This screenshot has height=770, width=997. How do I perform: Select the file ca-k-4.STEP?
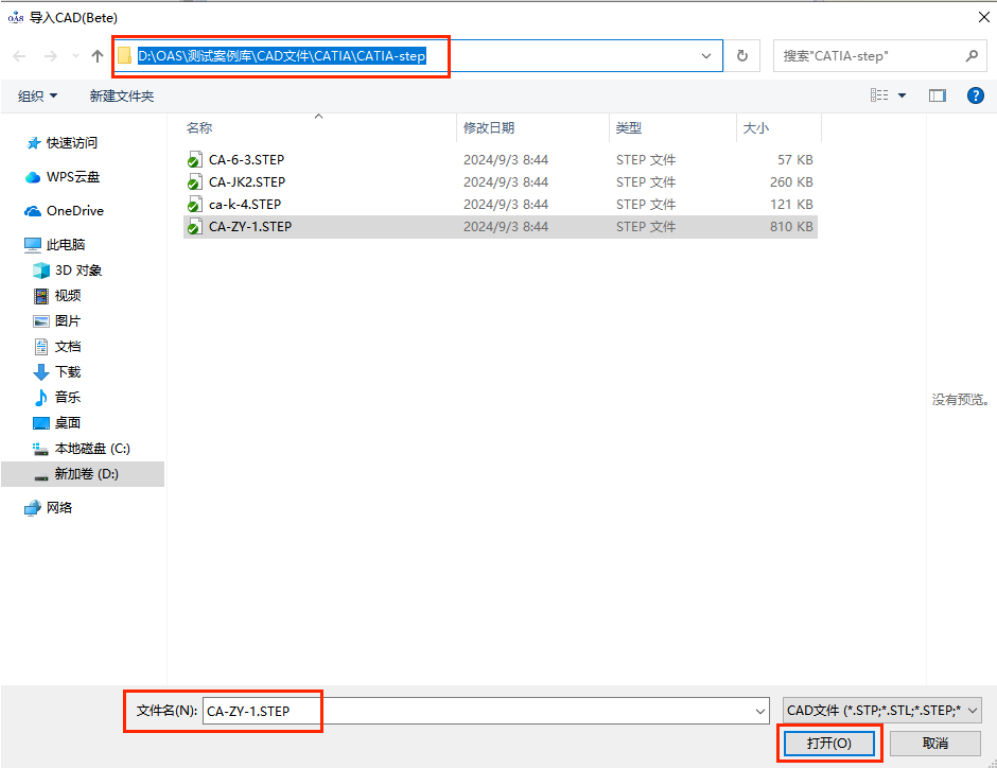pos(500,204)
